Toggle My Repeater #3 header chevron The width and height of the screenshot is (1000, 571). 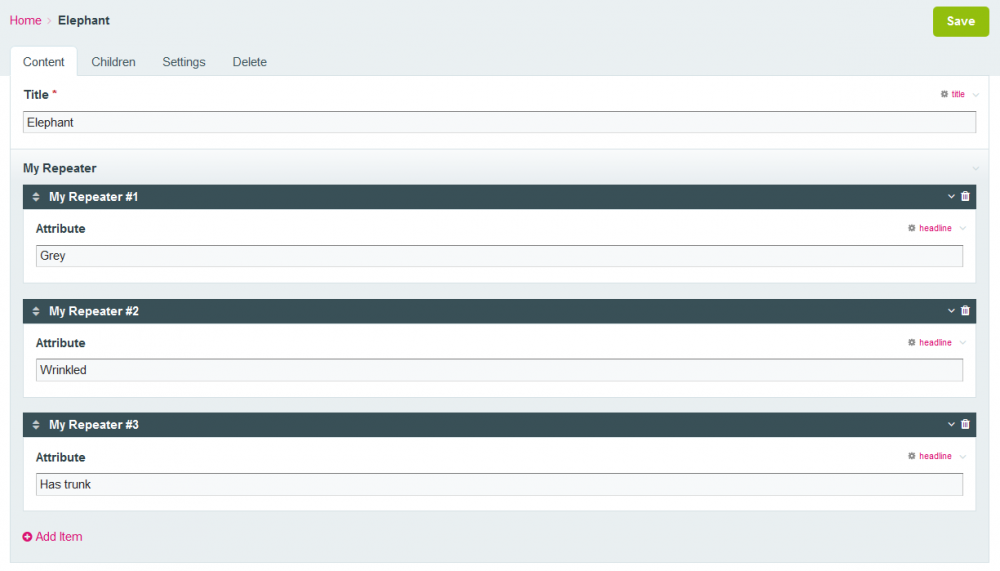951,425
